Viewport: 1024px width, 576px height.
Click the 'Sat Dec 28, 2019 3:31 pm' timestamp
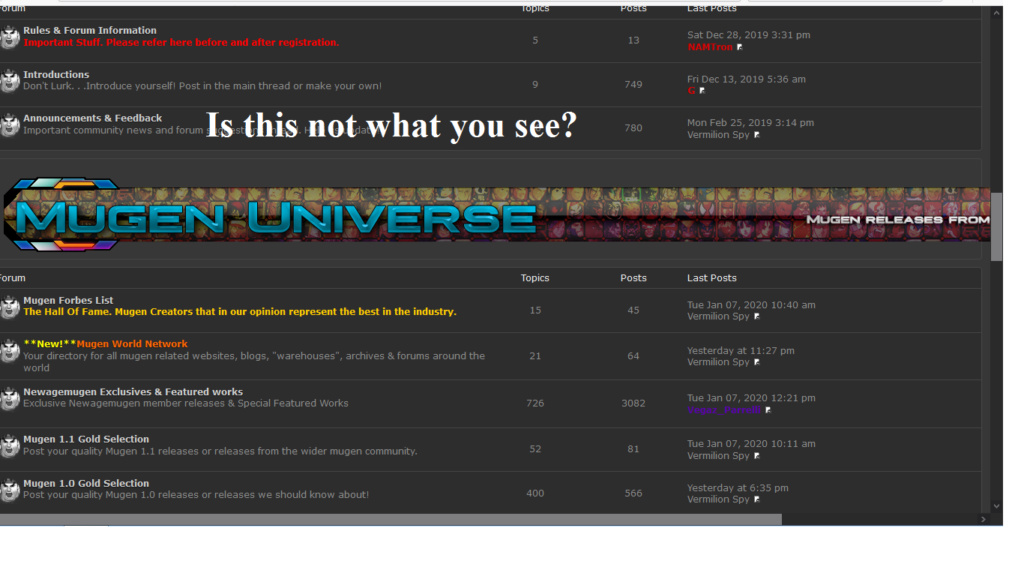pyautogui.click(x=748, y=35)
